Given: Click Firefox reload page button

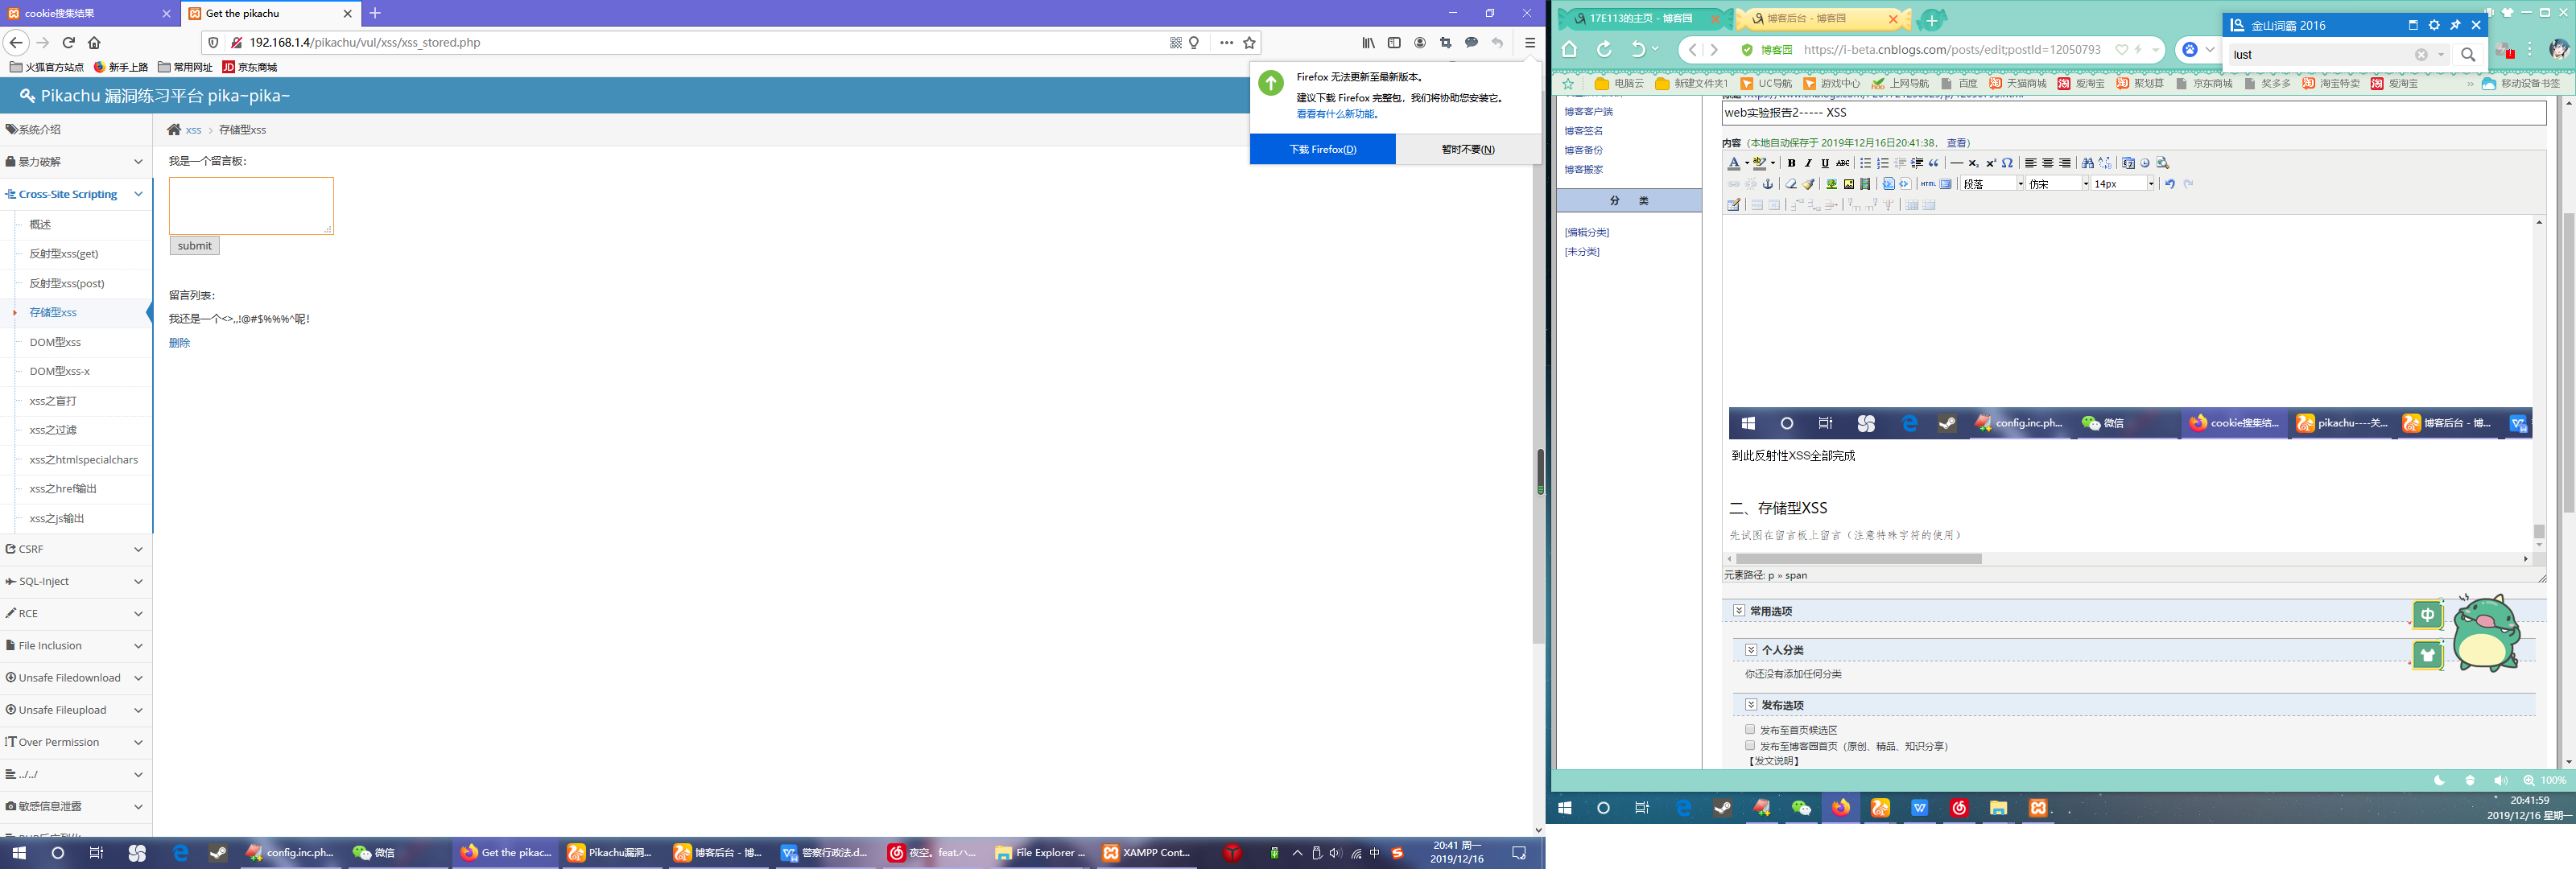Looking at the screenshot, I should [69, 43].
